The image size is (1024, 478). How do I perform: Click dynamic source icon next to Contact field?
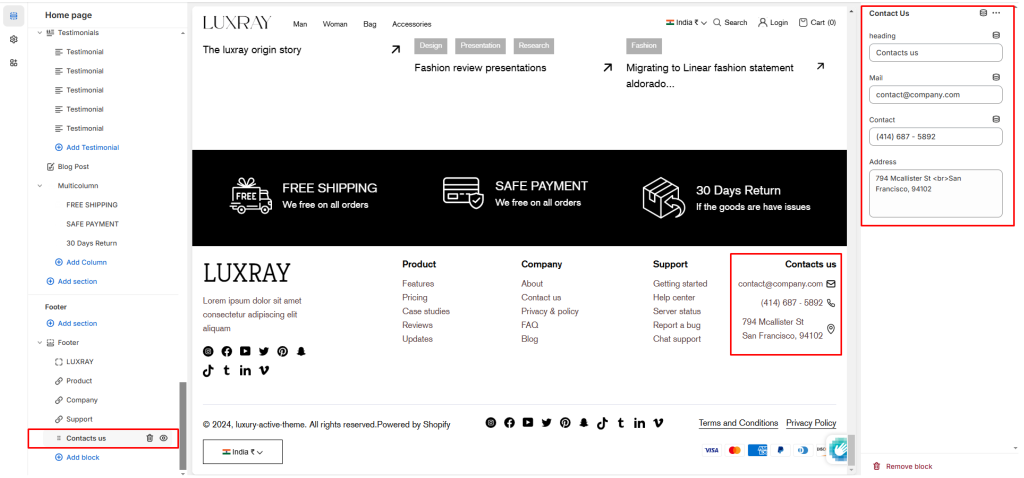coord(996,120)
